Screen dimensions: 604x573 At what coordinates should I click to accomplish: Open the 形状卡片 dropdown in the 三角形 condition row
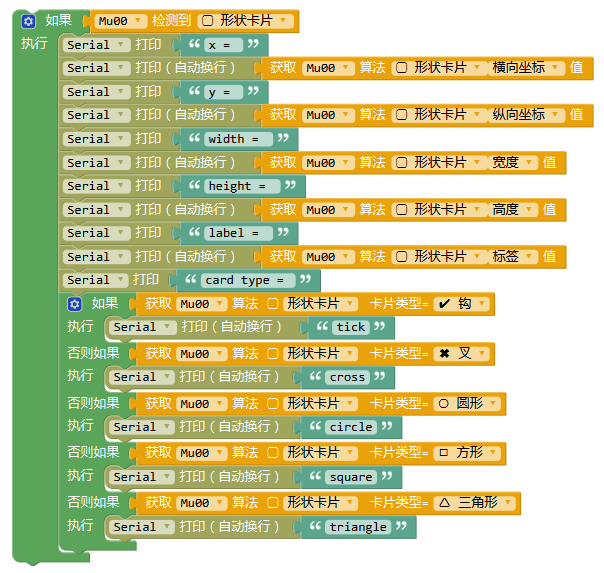point(320,503)
